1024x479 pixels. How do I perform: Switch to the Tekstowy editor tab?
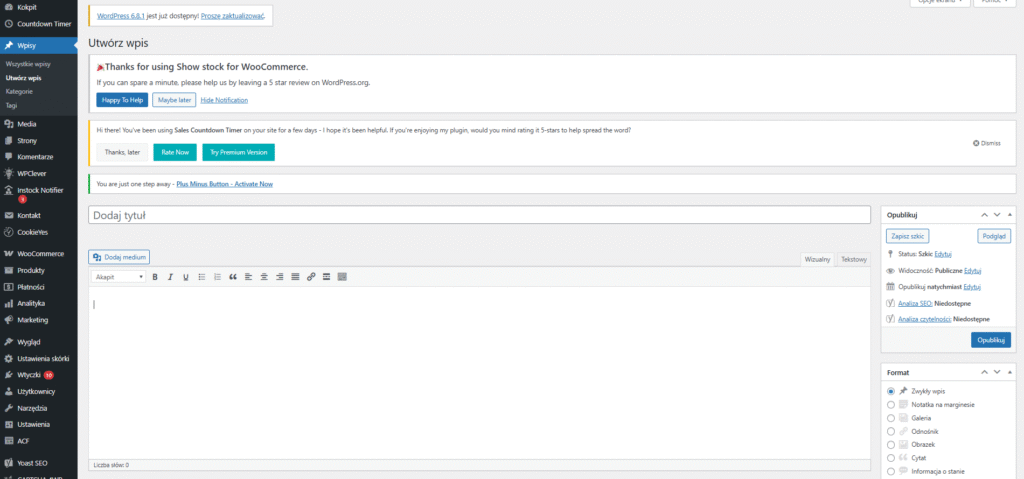click(x=854, y=259)
